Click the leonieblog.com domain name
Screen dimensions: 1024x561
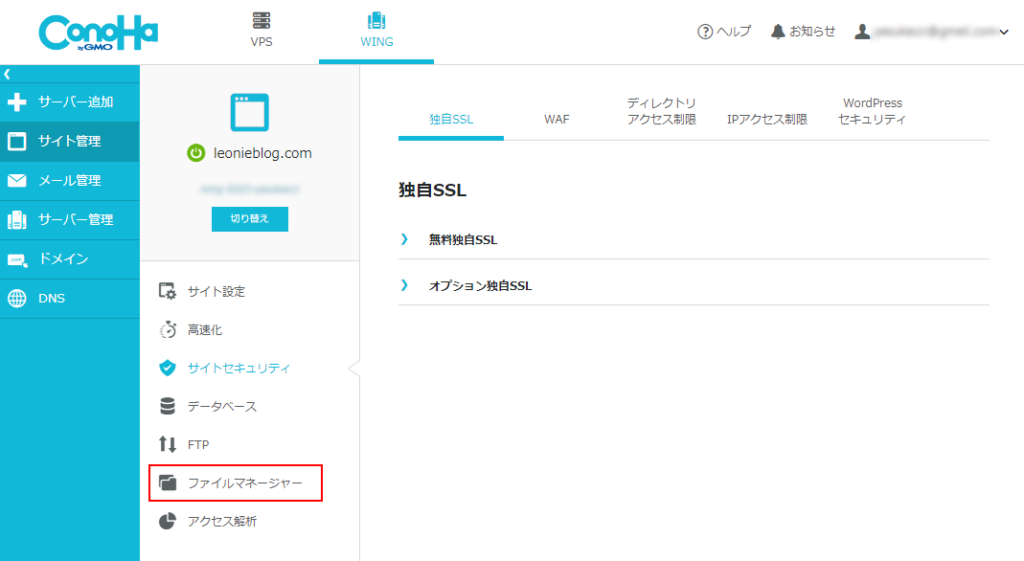263,153
